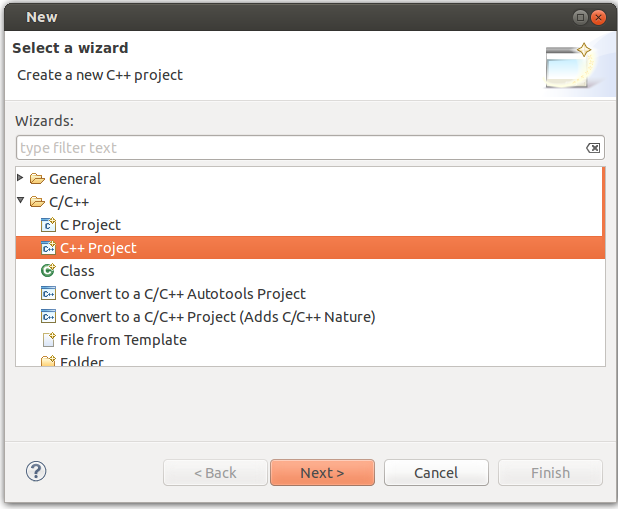The image size is (618, 509).
Task: Expand the General category
Action: 20,178
